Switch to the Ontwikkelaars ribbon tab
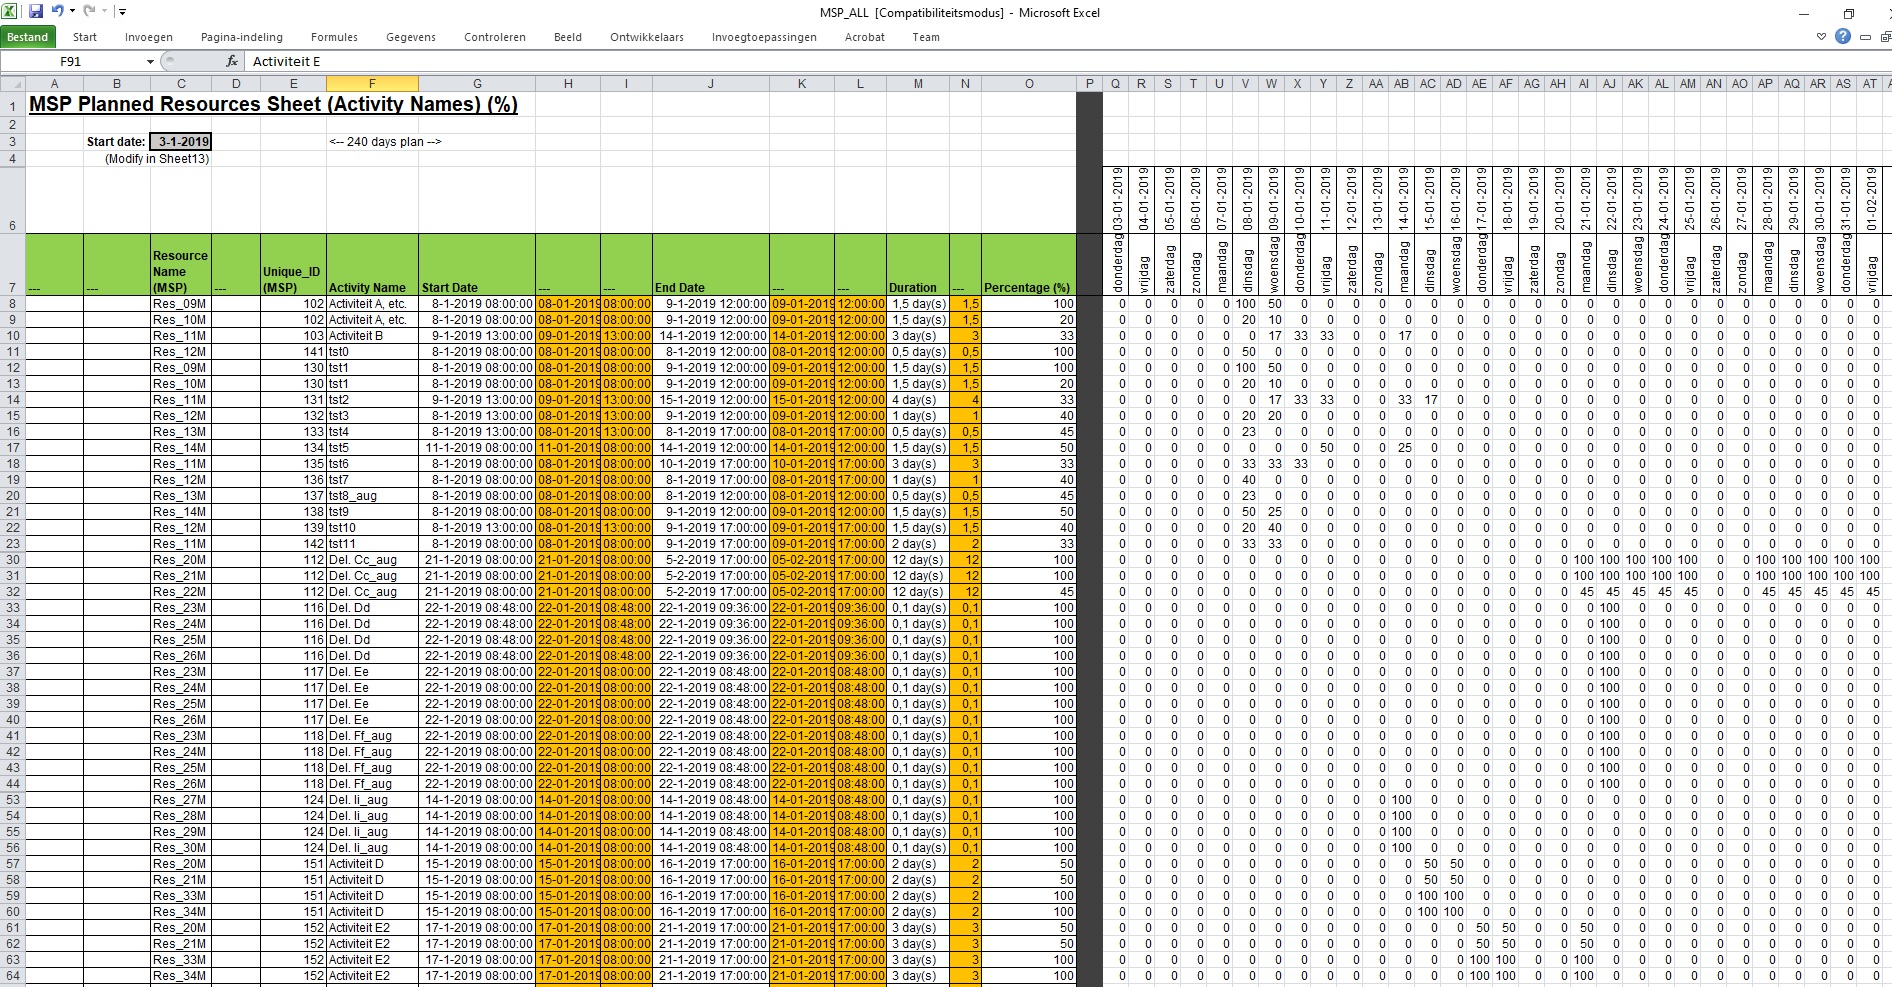Image resolution: width=1892 pixels, height=987 pixels. (647, 37)
